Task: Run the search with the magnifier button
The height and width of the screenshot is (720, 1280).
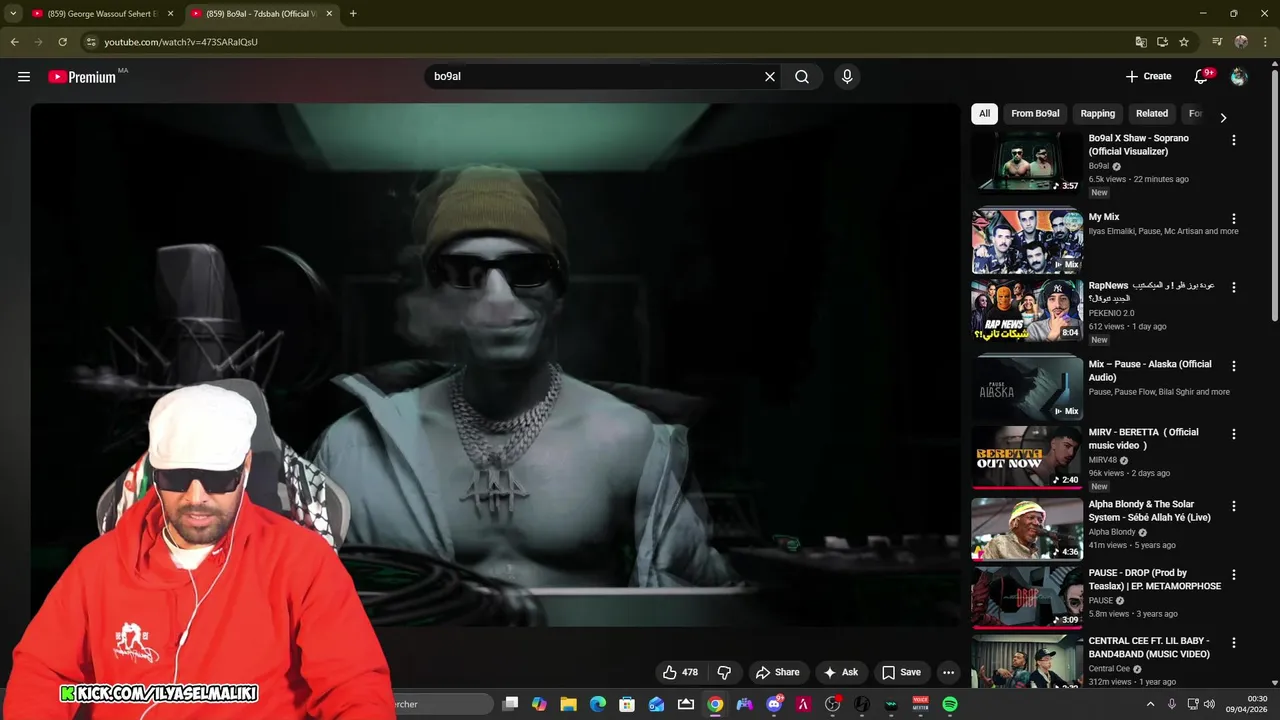Action: point(802,77)
